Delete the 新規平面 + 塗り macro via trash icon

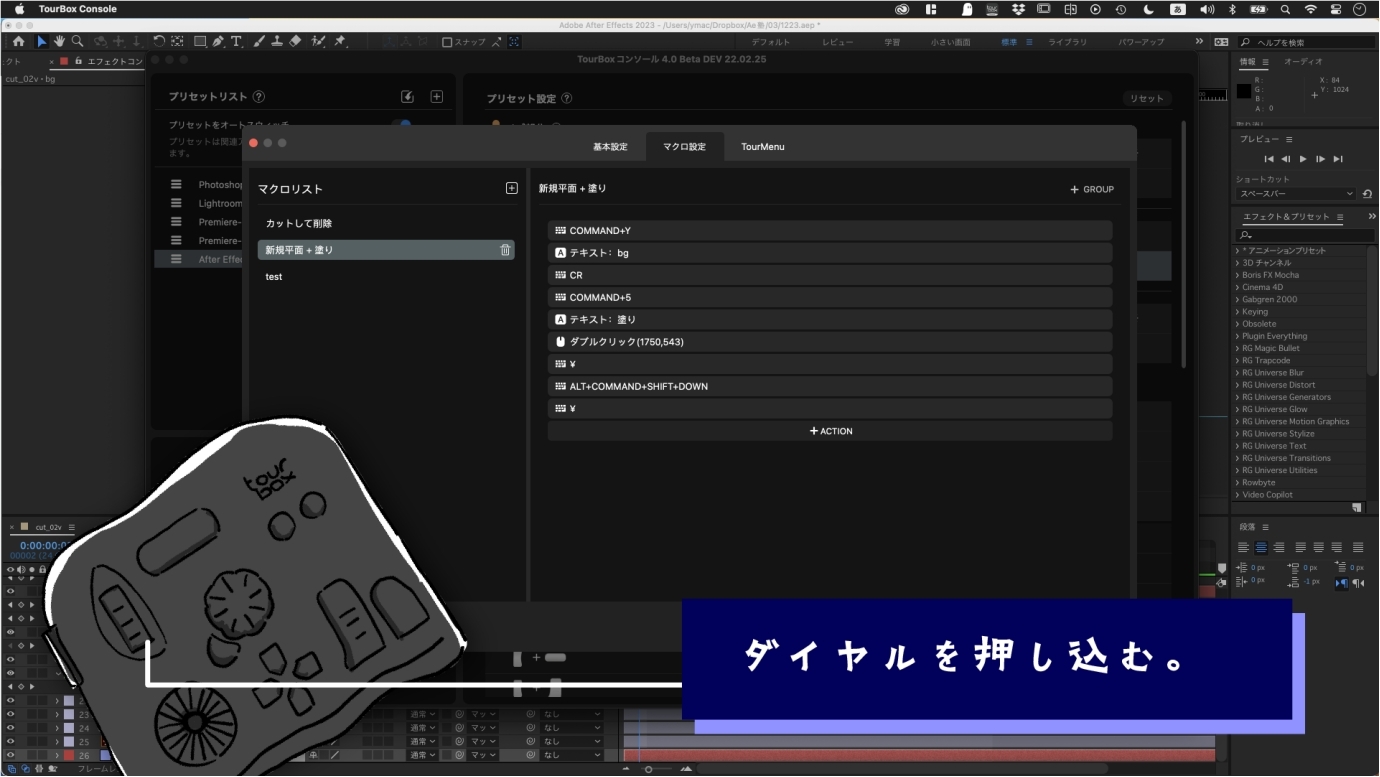pos(505,250)
